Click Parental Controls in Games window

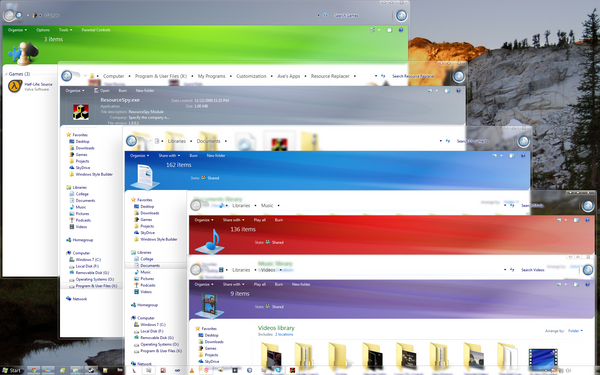click(x=96, y=30)
